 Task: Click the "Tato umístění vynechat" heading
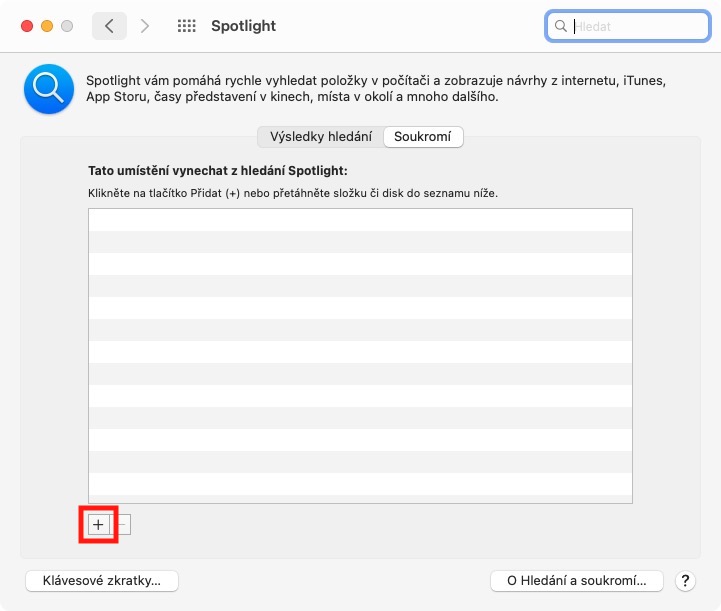click(x=217, y=171)
